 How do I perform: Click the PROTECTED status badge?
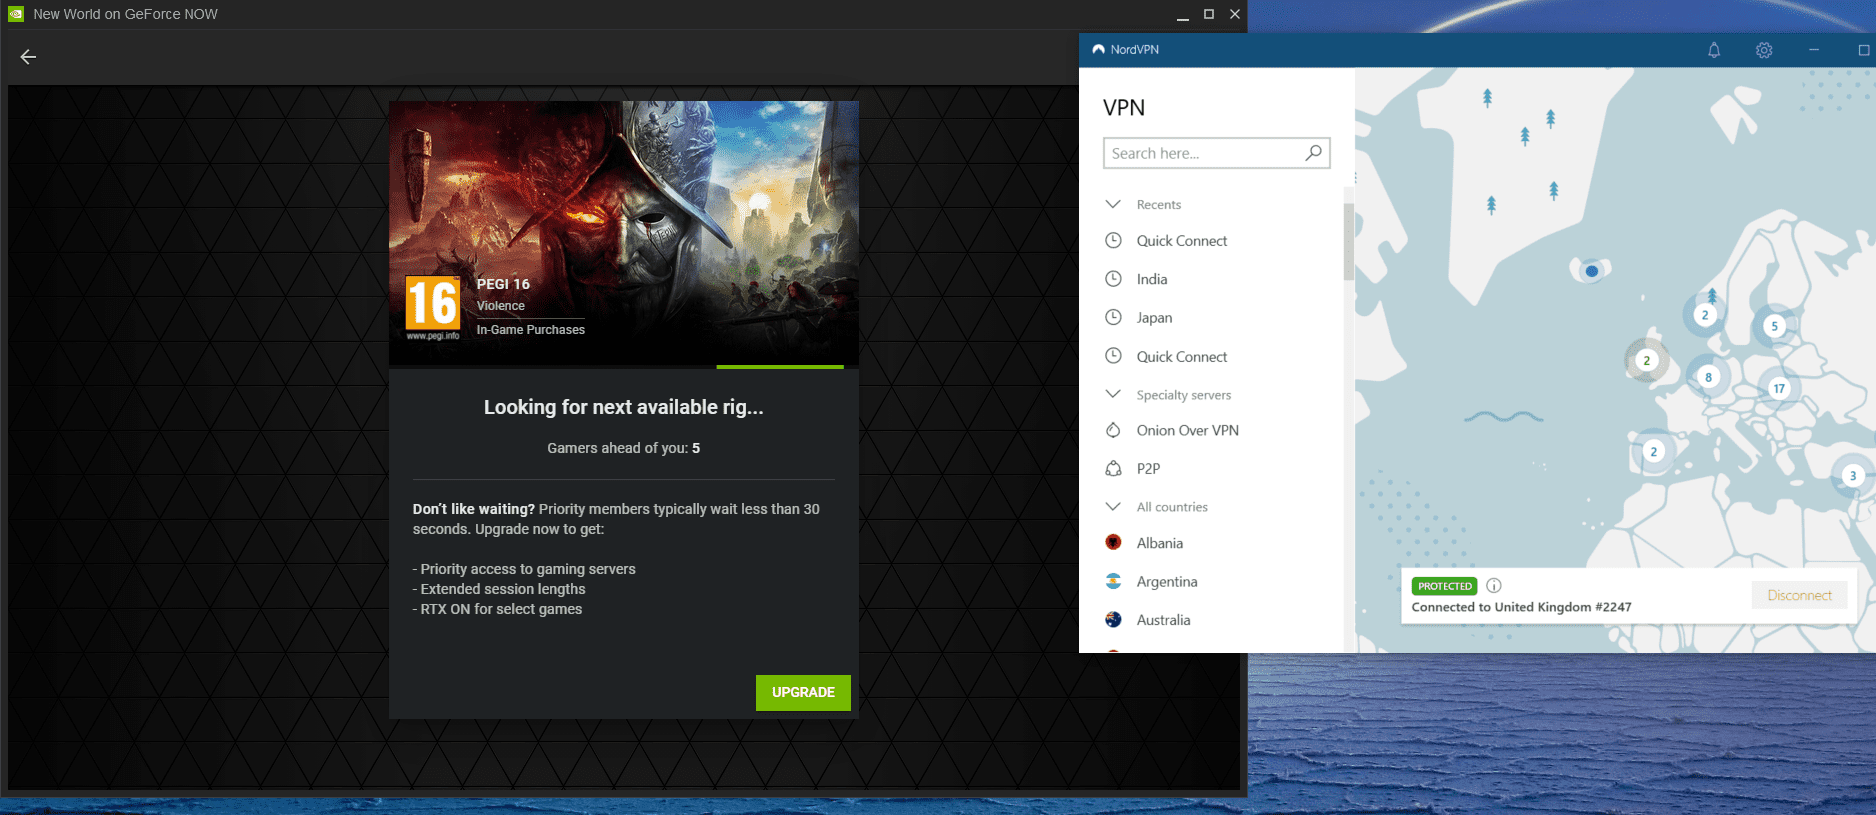click(x=1444, y=586)
